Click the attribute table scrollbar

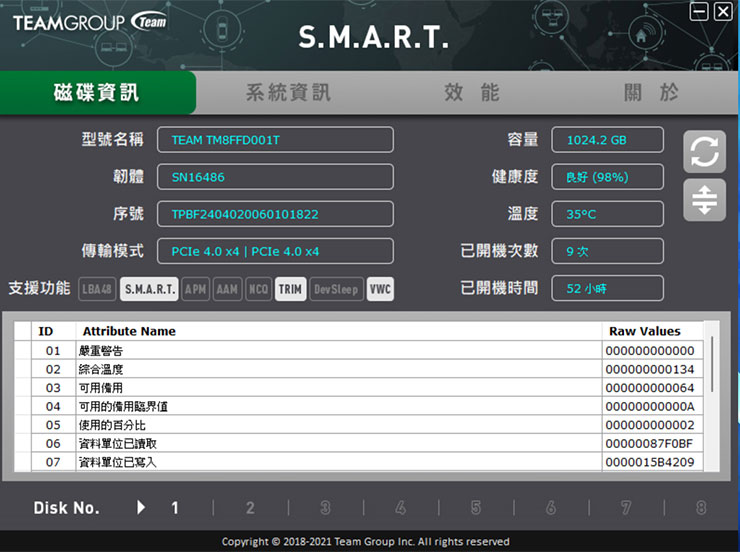[x=712, y=363]
